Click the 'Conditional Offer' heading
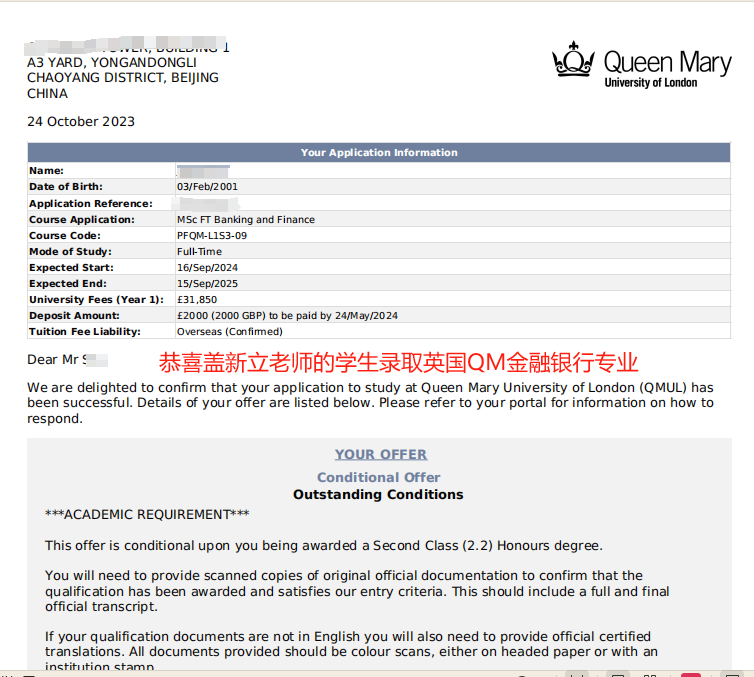 (x=378, y=477)
